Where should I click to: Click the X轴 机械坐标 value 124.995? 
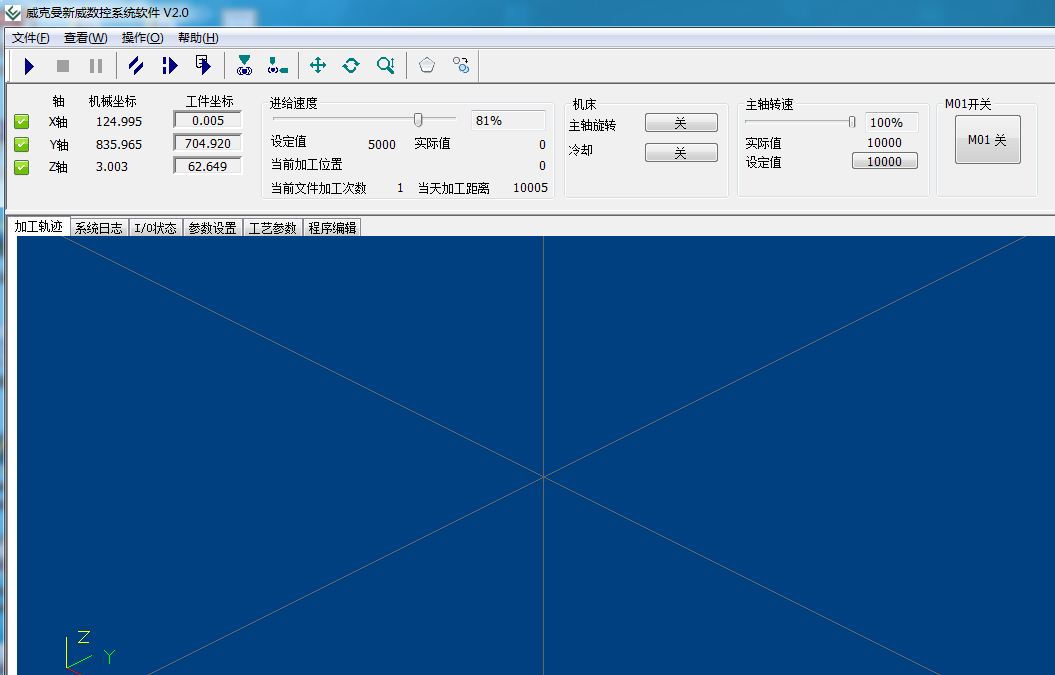[x=119, y=122]
